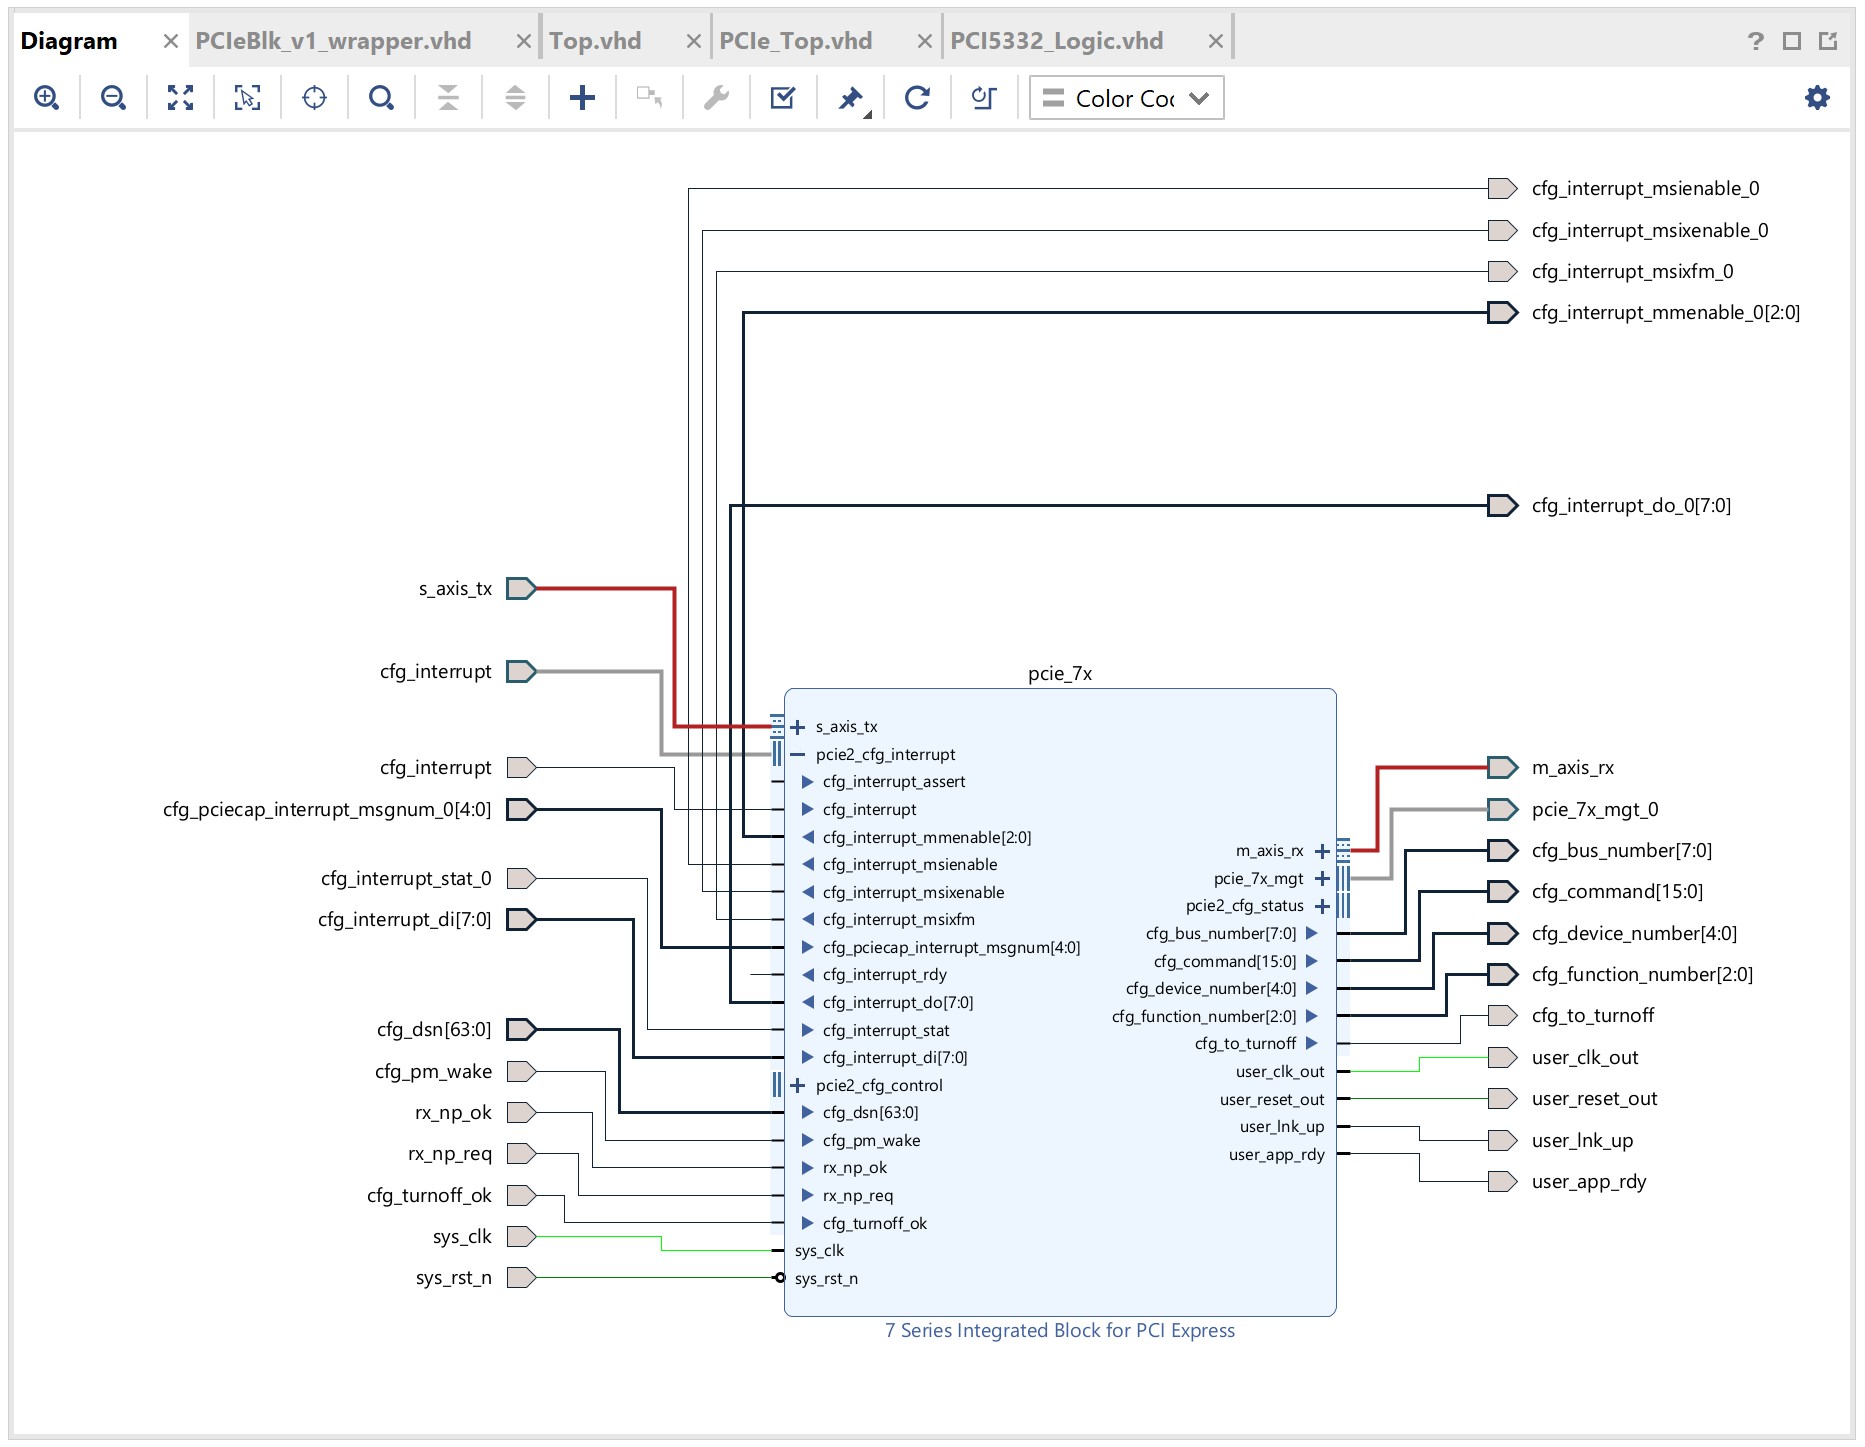Click the Auto-fit selection crosshair icon
This screenshot has width=1865, height=1447.
[x=314, y=98]
